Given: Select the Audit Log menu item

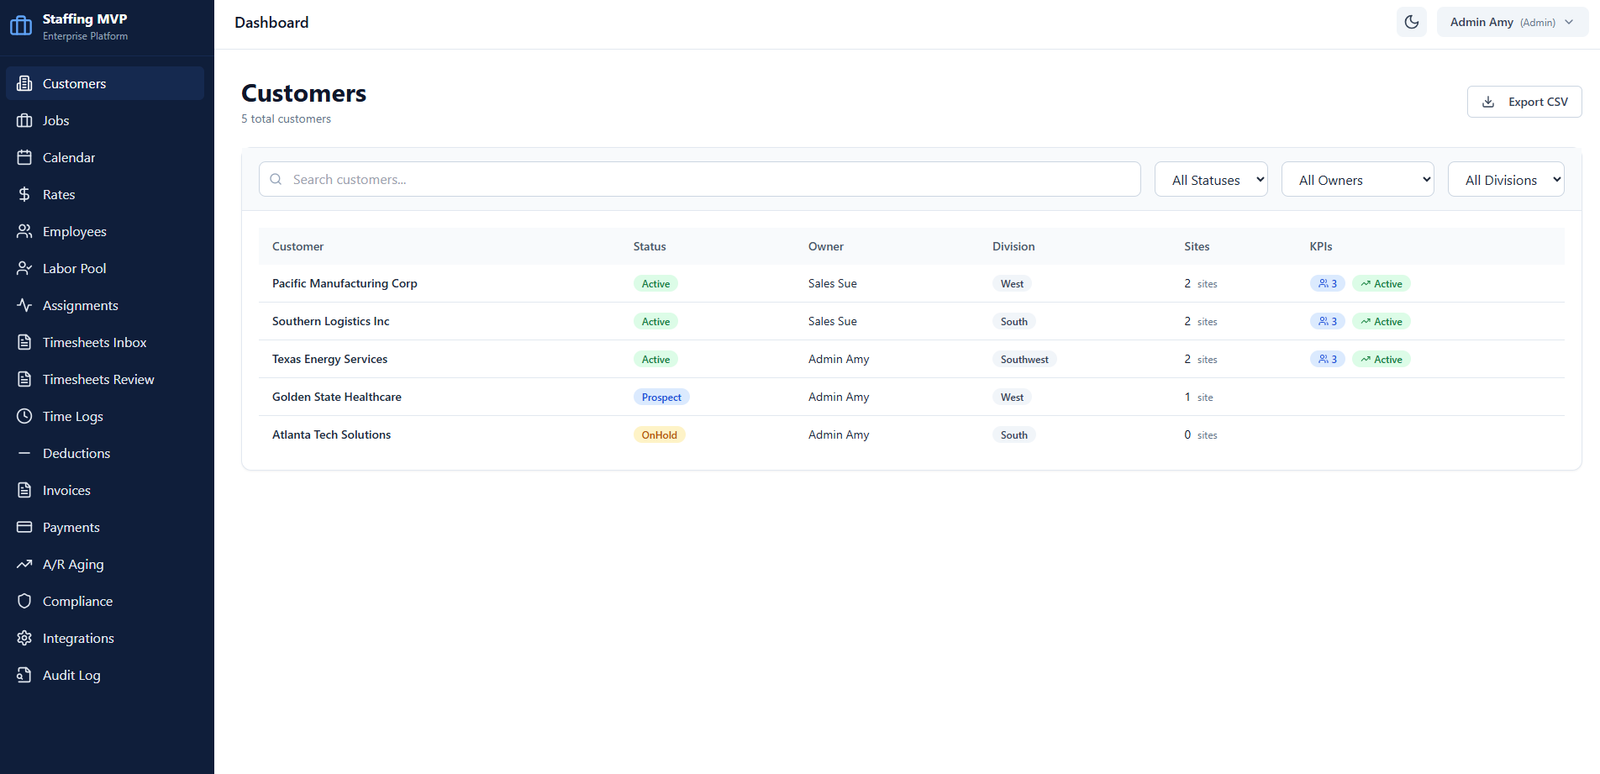Looking at the screenshot, I should (x=105, y=675).
